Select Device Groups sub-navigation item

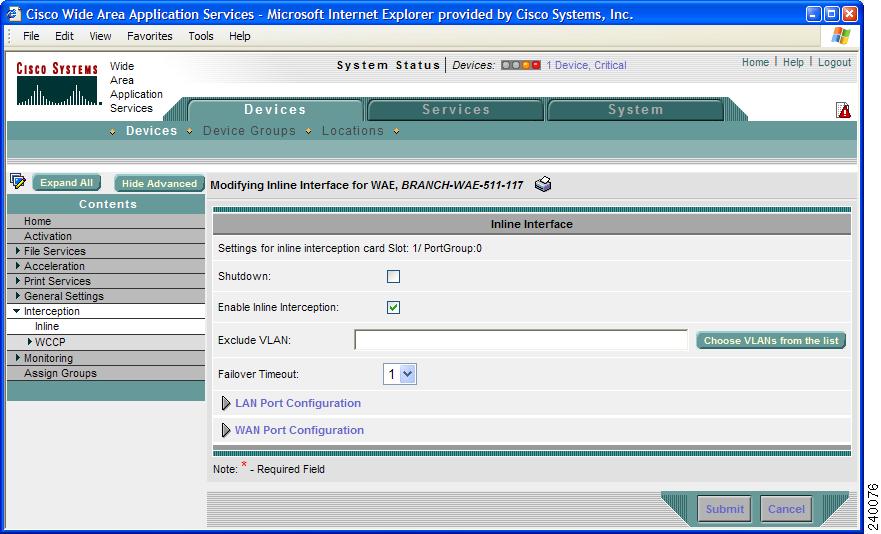249,130
